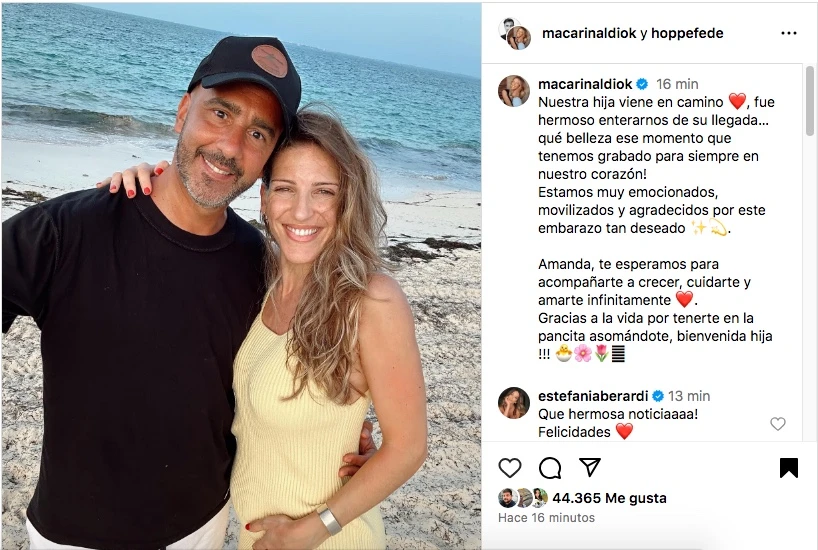
Task: Open hoppefede profile in header
Action: coord(687,33)
